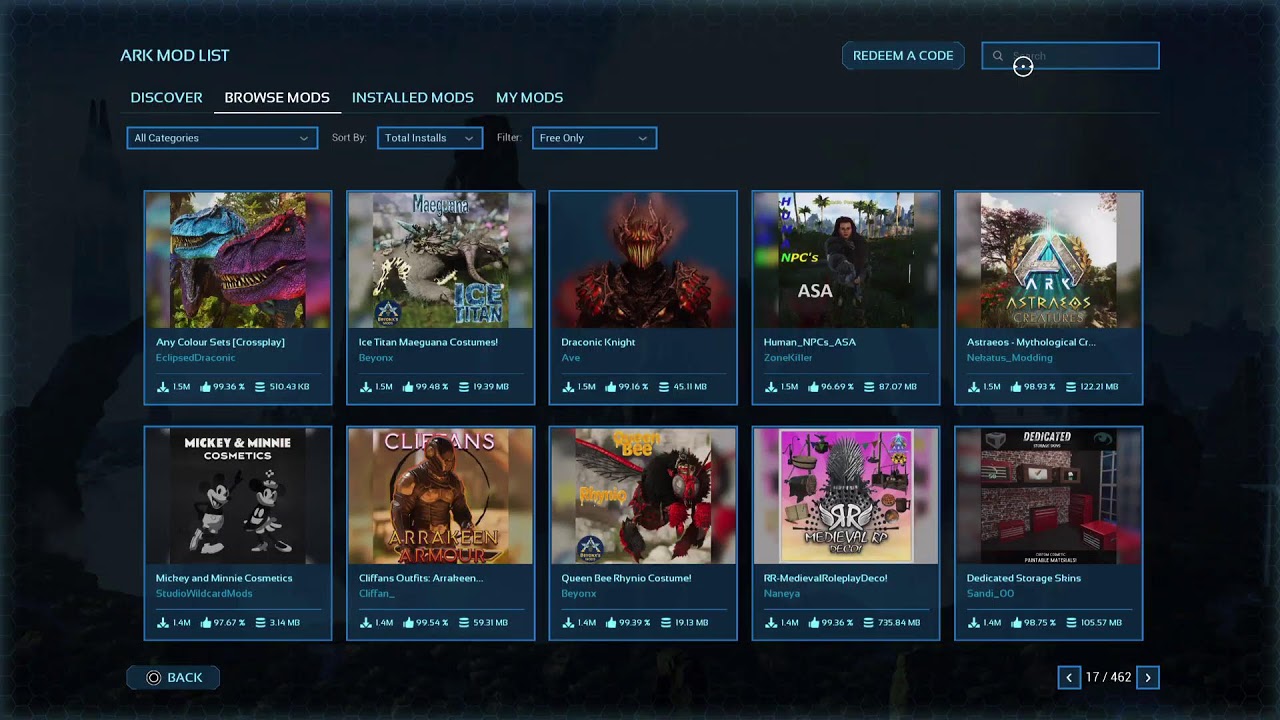Viewport: 1280px width, 720px height.
Task: Click author name Beyonx under Ice Titan
Action: point(376,358)
